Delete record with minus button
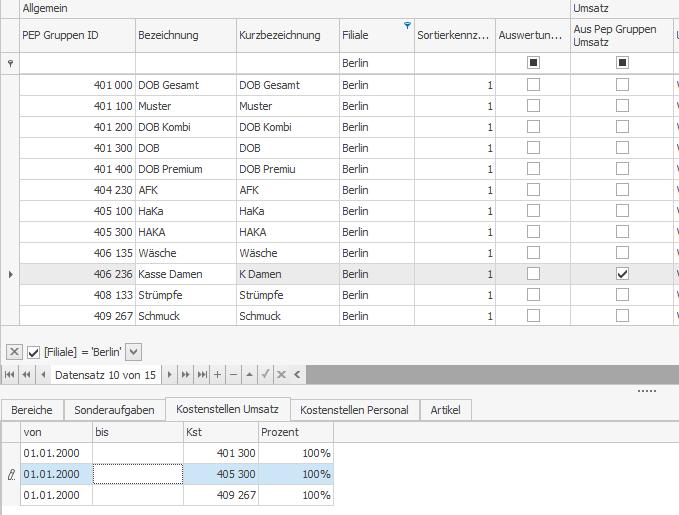Viewport: 679px width, 515px height. click(233, 374)
